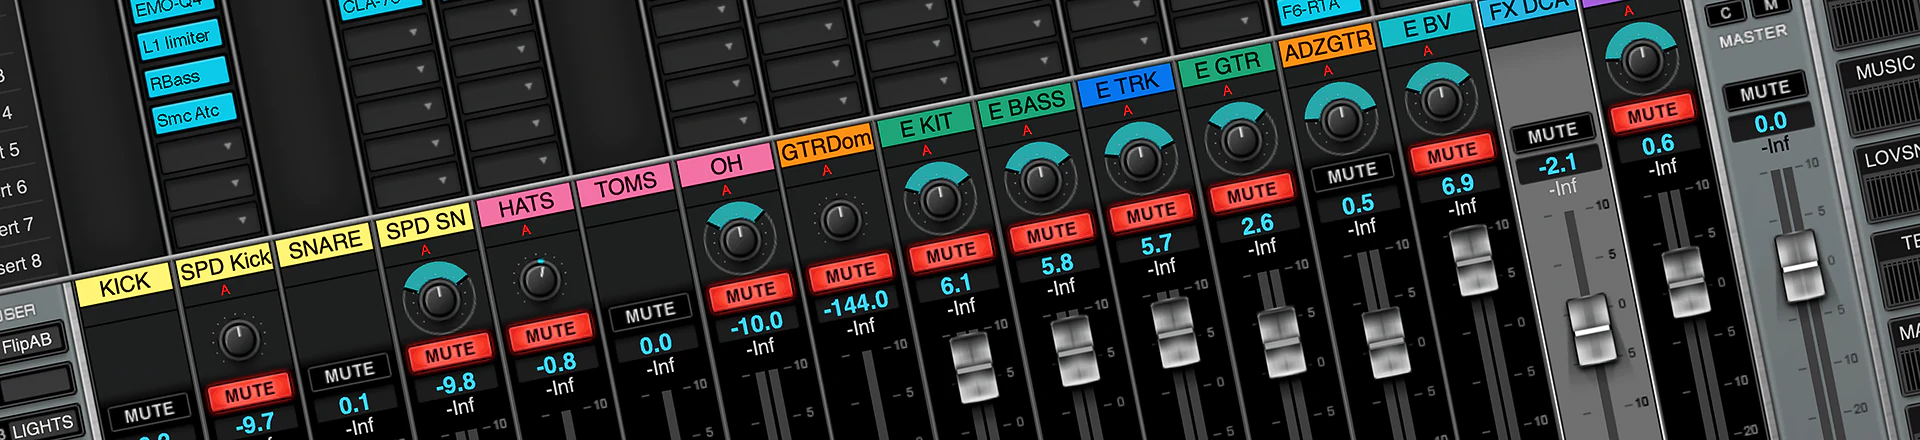Mute the MASTER channel

[x=1765, y=91]
